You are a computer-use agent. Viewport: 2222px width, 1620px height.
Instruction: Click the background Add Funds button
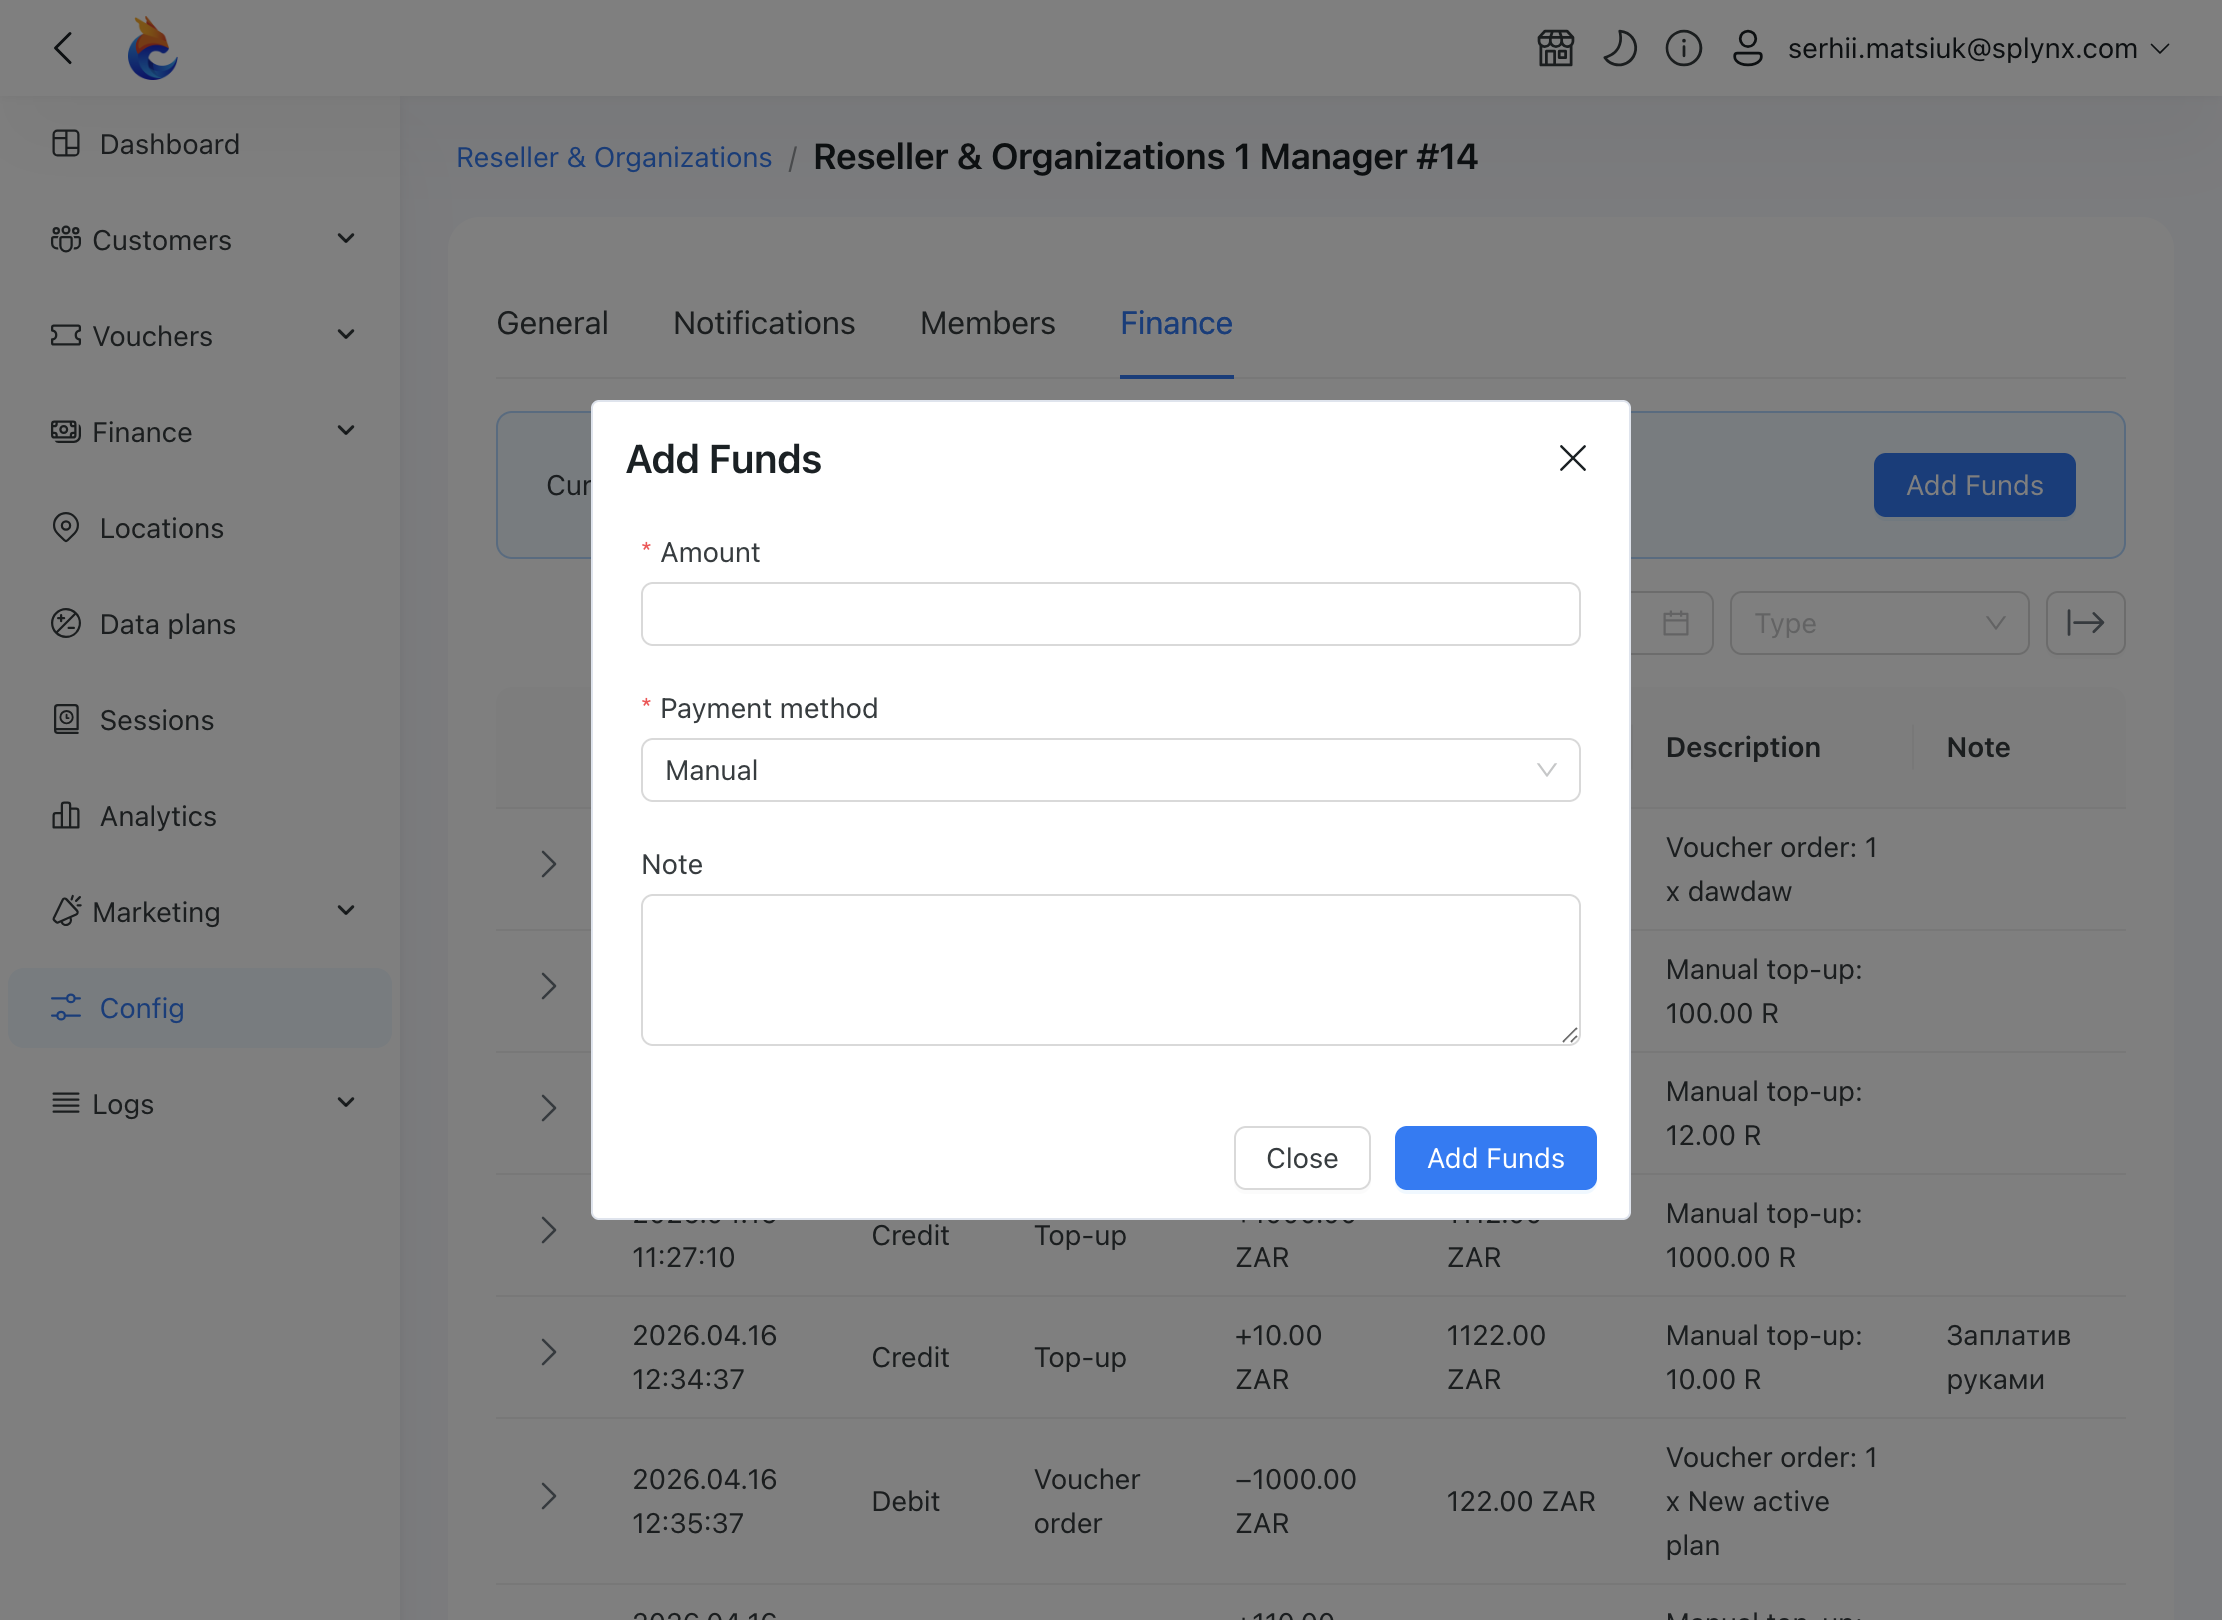[x=1974, y=485]
